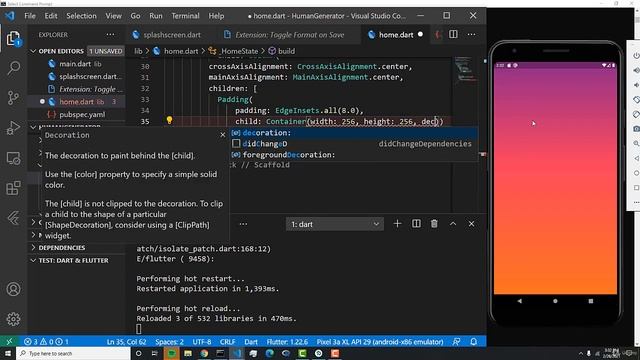The image size is (640, 360).
Task: Open the View menu
Action: [113, 16]
